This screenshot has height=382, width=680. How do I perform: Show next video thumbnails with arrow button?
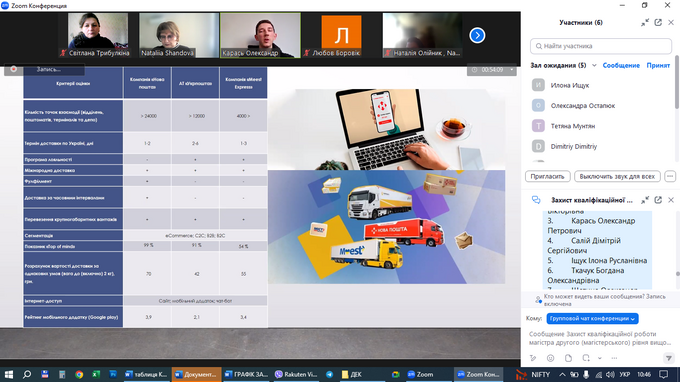477,35
